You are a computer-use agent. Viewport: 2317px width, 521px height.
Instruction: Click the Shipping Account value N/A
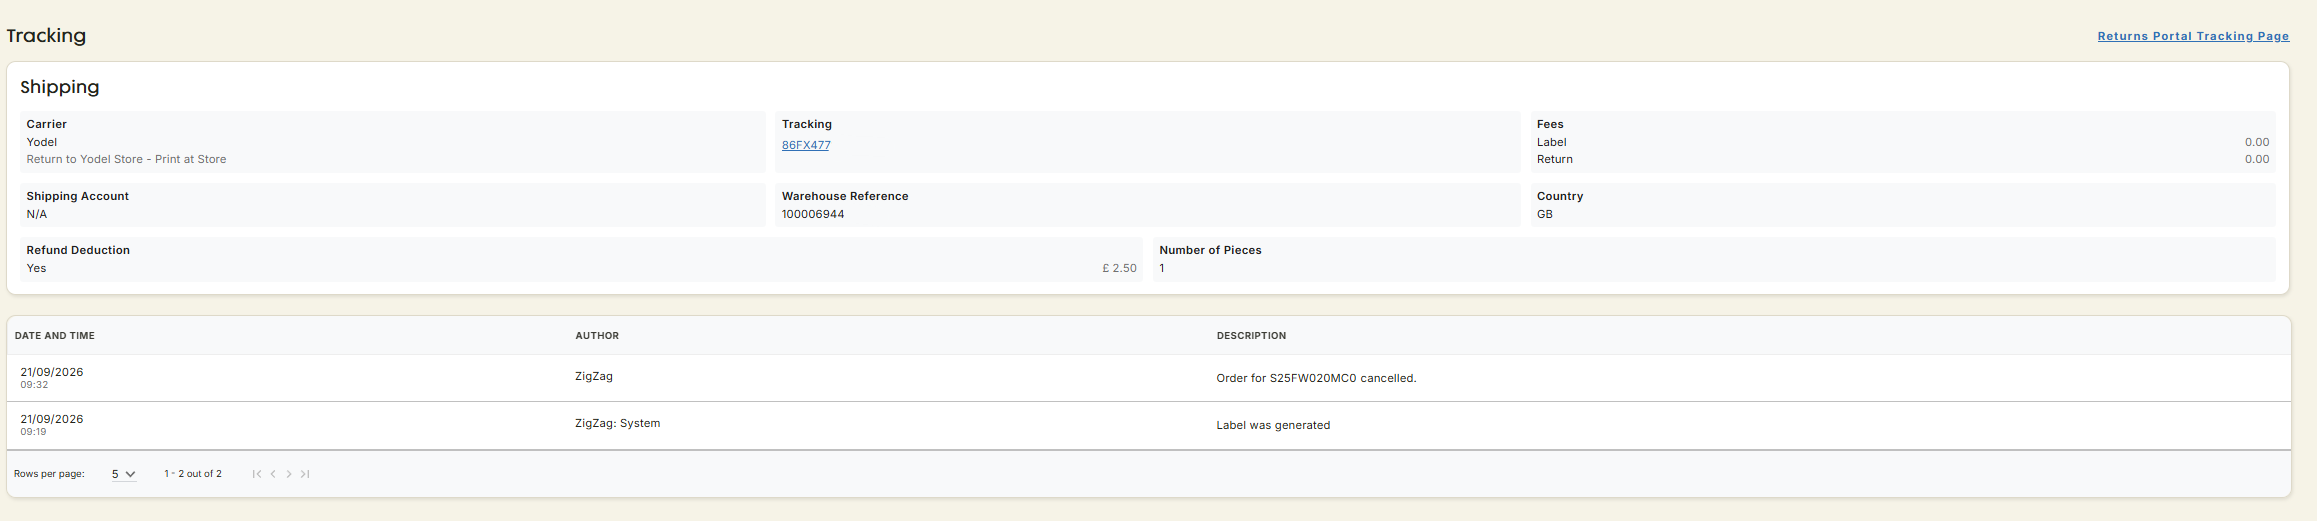coord(36,214)
